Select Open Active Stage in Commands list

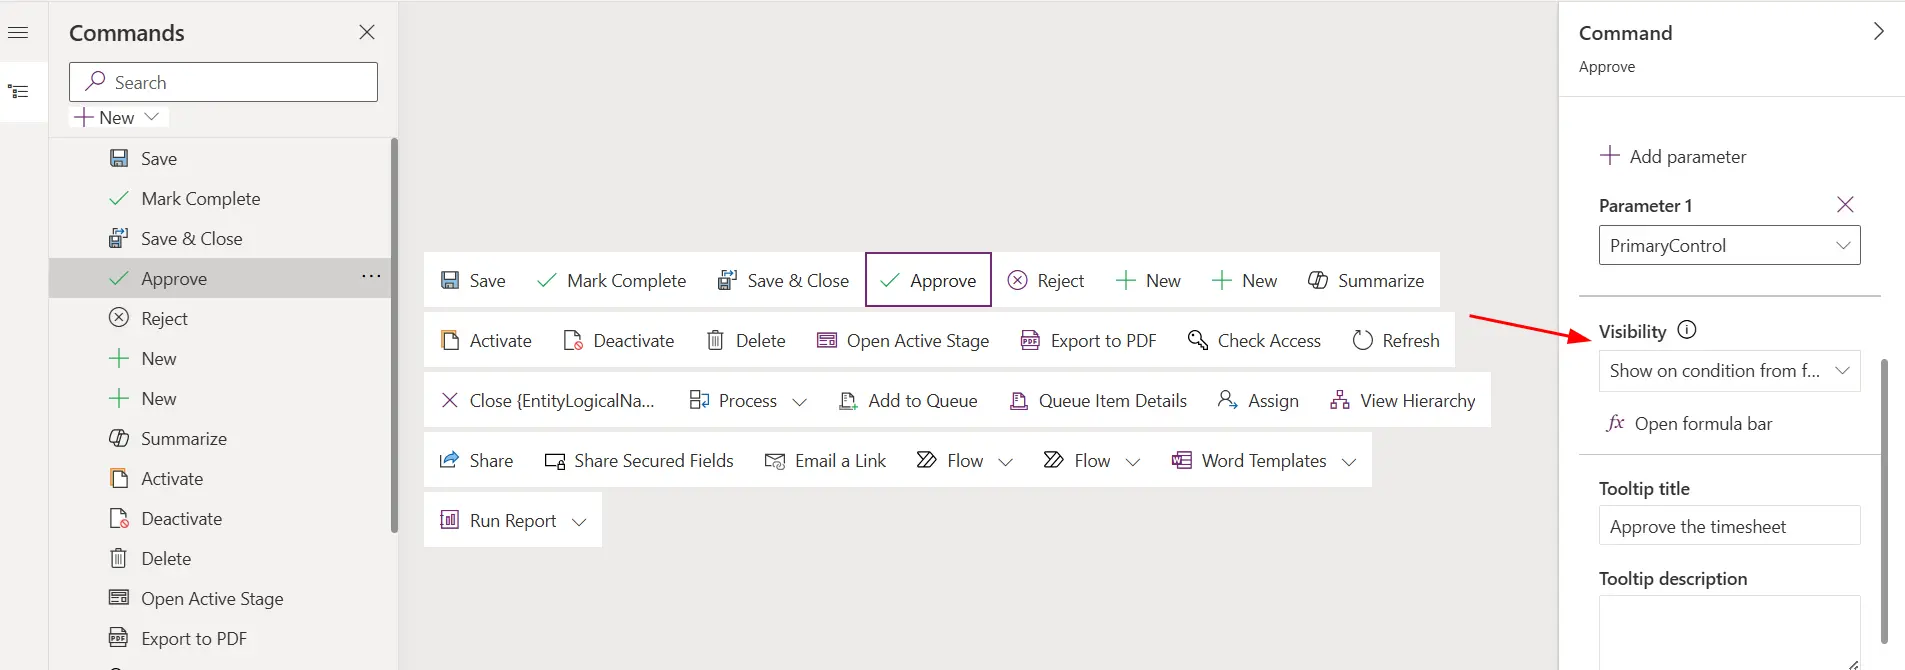[x=219, y=598]
